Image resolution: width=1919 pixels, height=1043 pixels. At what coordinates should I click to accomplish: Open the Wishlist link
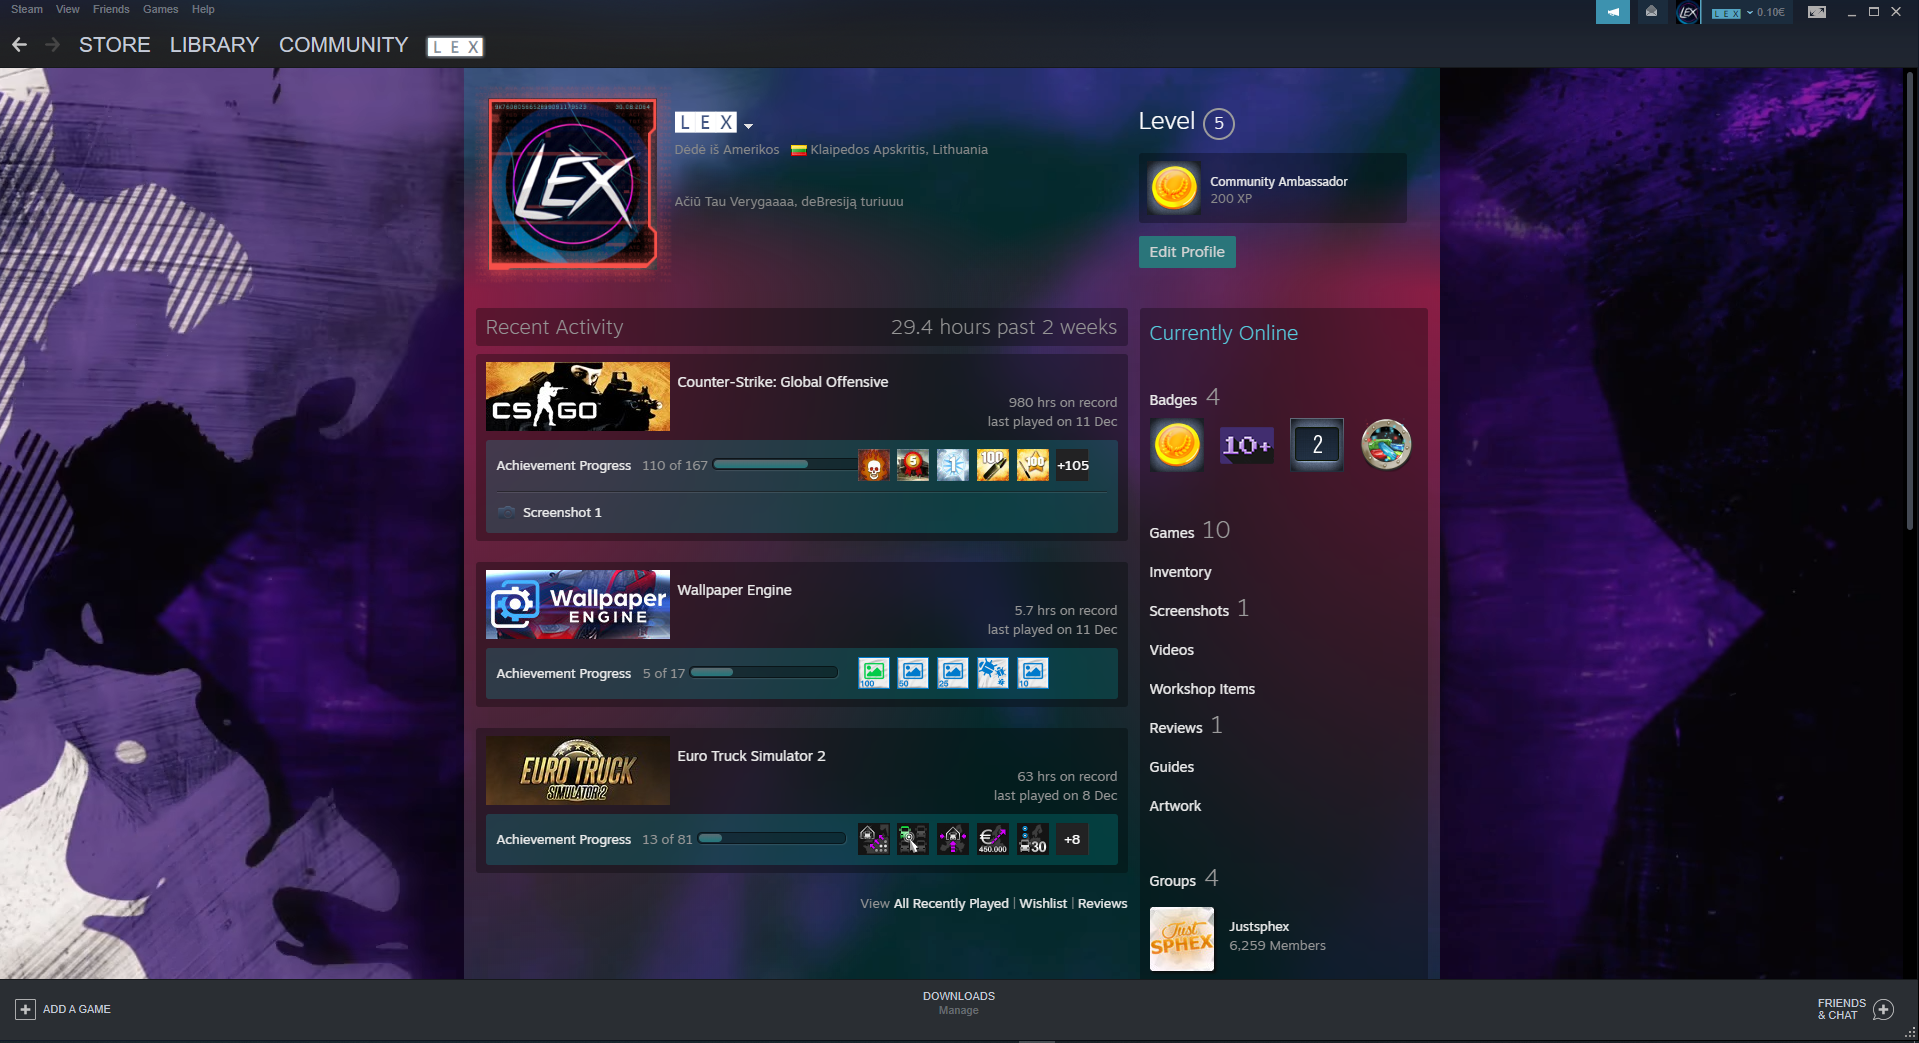pos(1043,904)
